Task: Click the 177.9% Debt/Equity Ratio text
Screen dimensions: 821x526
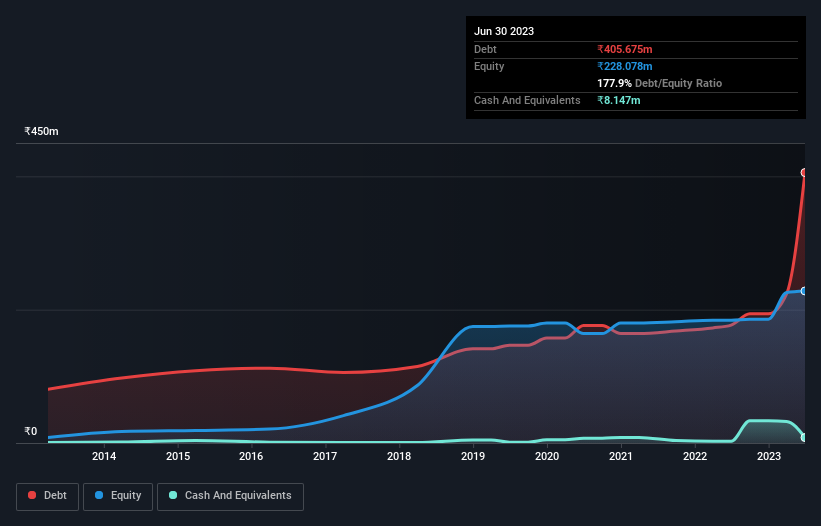Action: (x=659, y=83)
